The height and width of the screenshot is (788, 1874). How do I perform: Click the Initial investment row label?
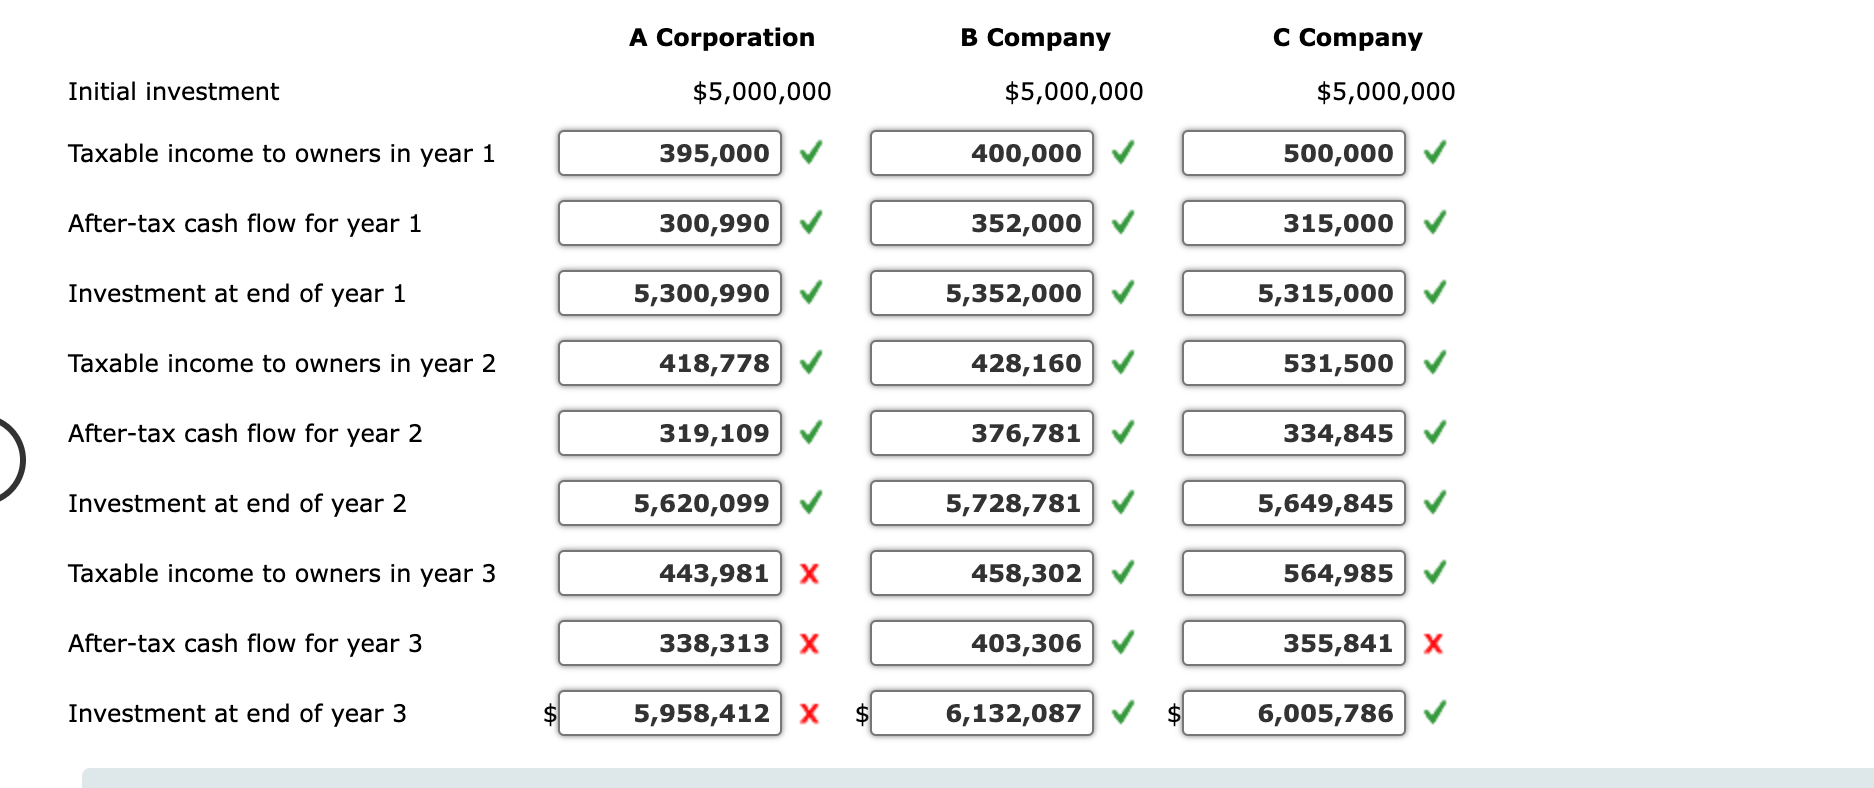[172, 91]
